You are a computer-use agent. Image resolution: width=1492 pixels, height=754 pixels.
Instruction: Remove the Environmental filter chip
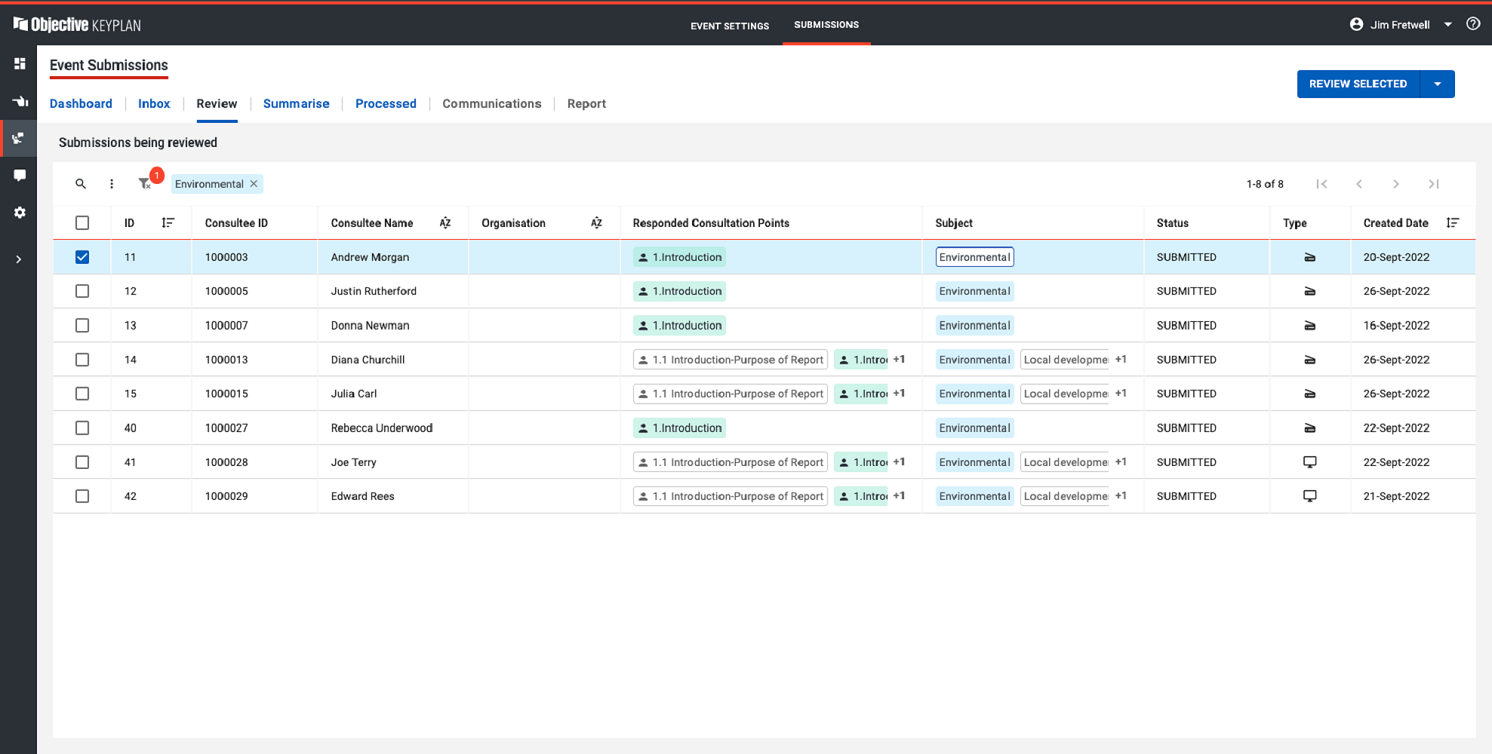(254, 184)
